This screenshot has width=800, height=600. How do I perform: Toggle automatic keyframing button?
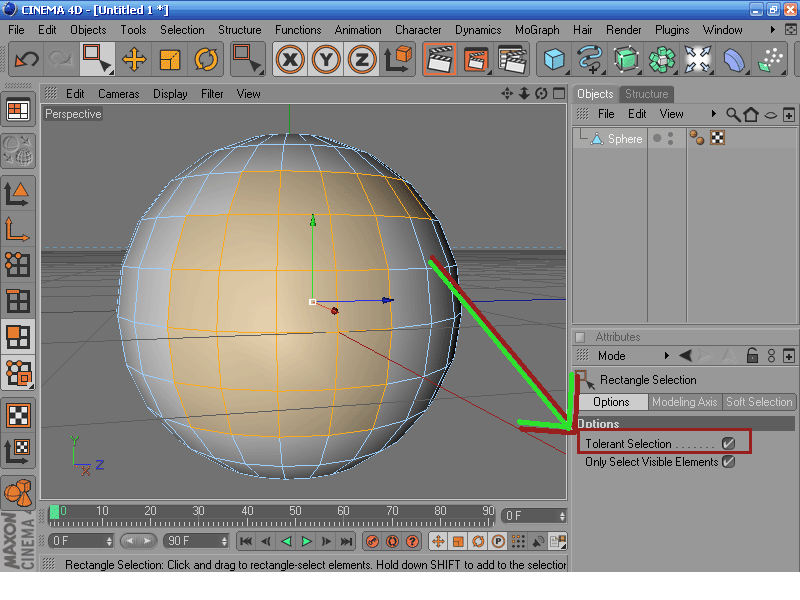(x=392, y=541)
